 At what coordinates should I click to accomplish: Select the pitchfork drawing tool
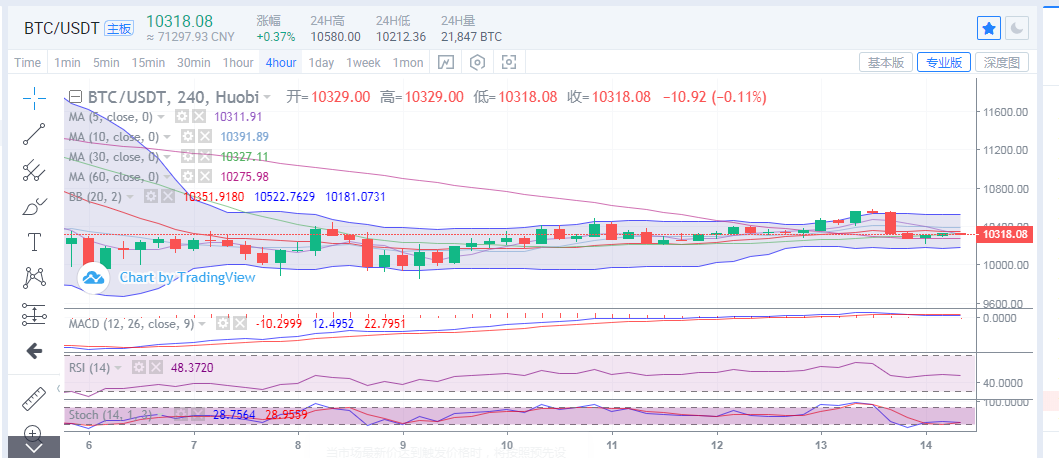(34, 170)
